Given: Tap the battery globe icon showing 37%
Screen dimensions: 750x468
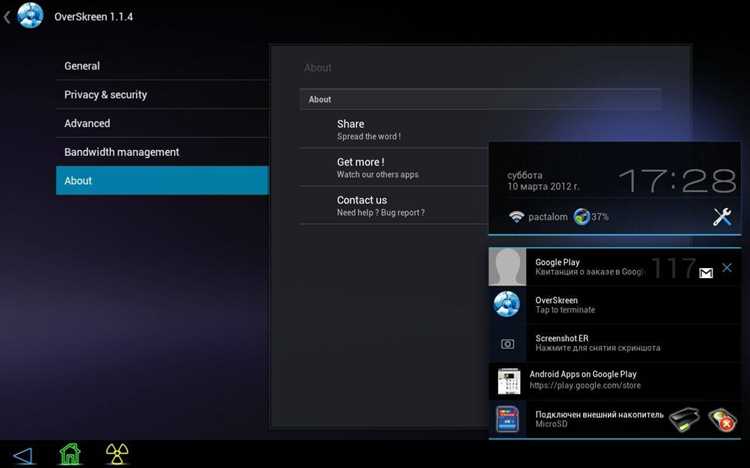Looking at the screenshot, I should pos(581,217).
